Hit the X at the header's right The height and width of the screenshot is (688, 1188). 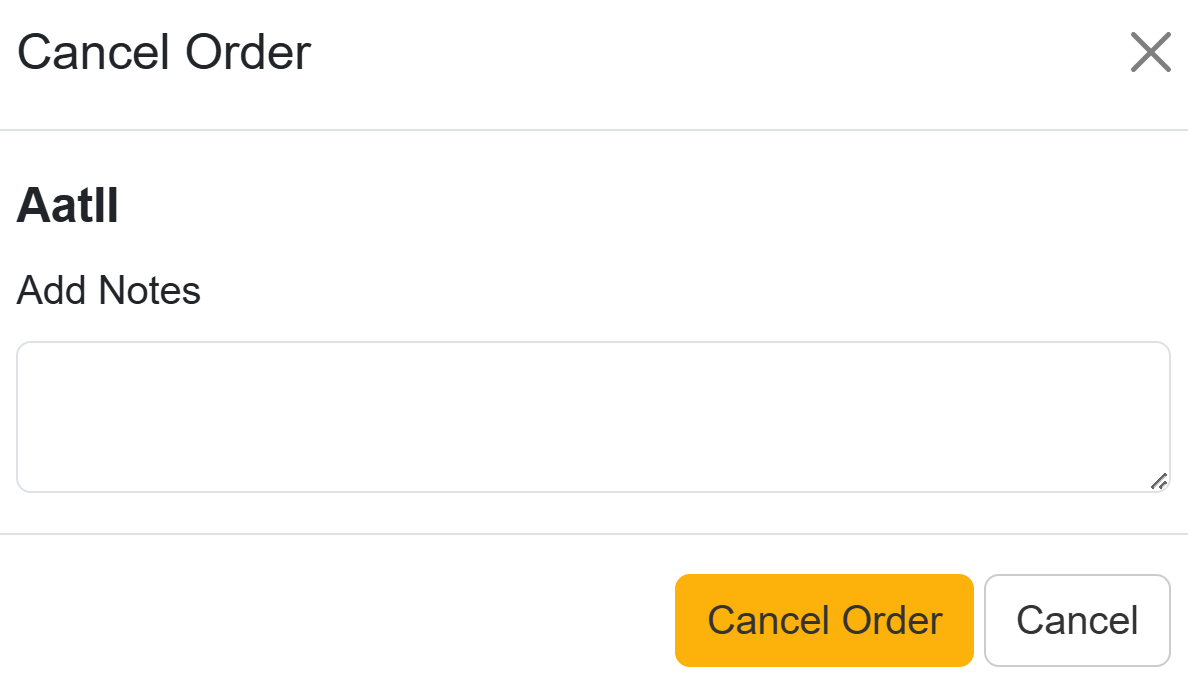click(x=1150, y=52)
